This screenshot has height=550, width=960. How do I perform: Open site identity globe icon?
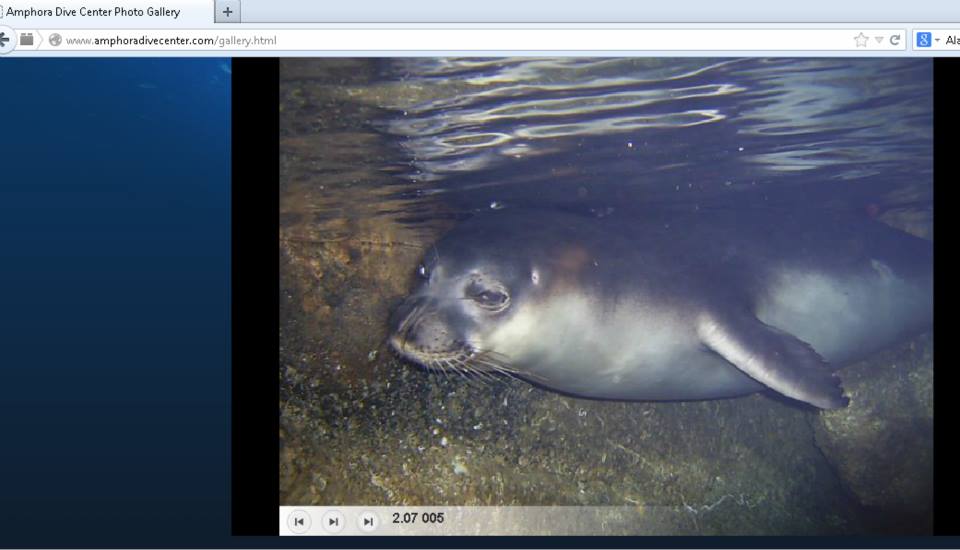tap(55, 40)
